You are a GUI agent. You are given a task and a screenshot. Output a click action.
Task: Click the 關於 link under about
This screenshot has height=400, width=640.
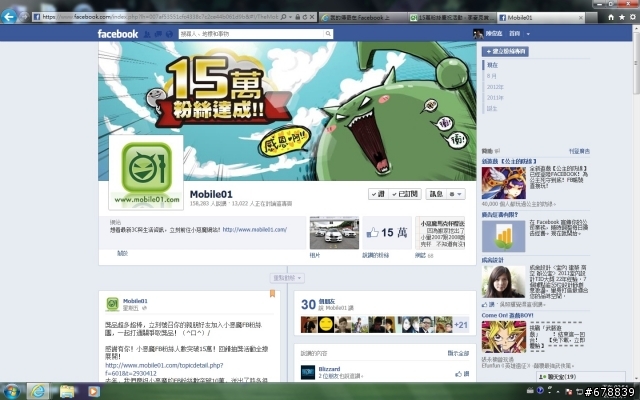[x=122, y=253]
